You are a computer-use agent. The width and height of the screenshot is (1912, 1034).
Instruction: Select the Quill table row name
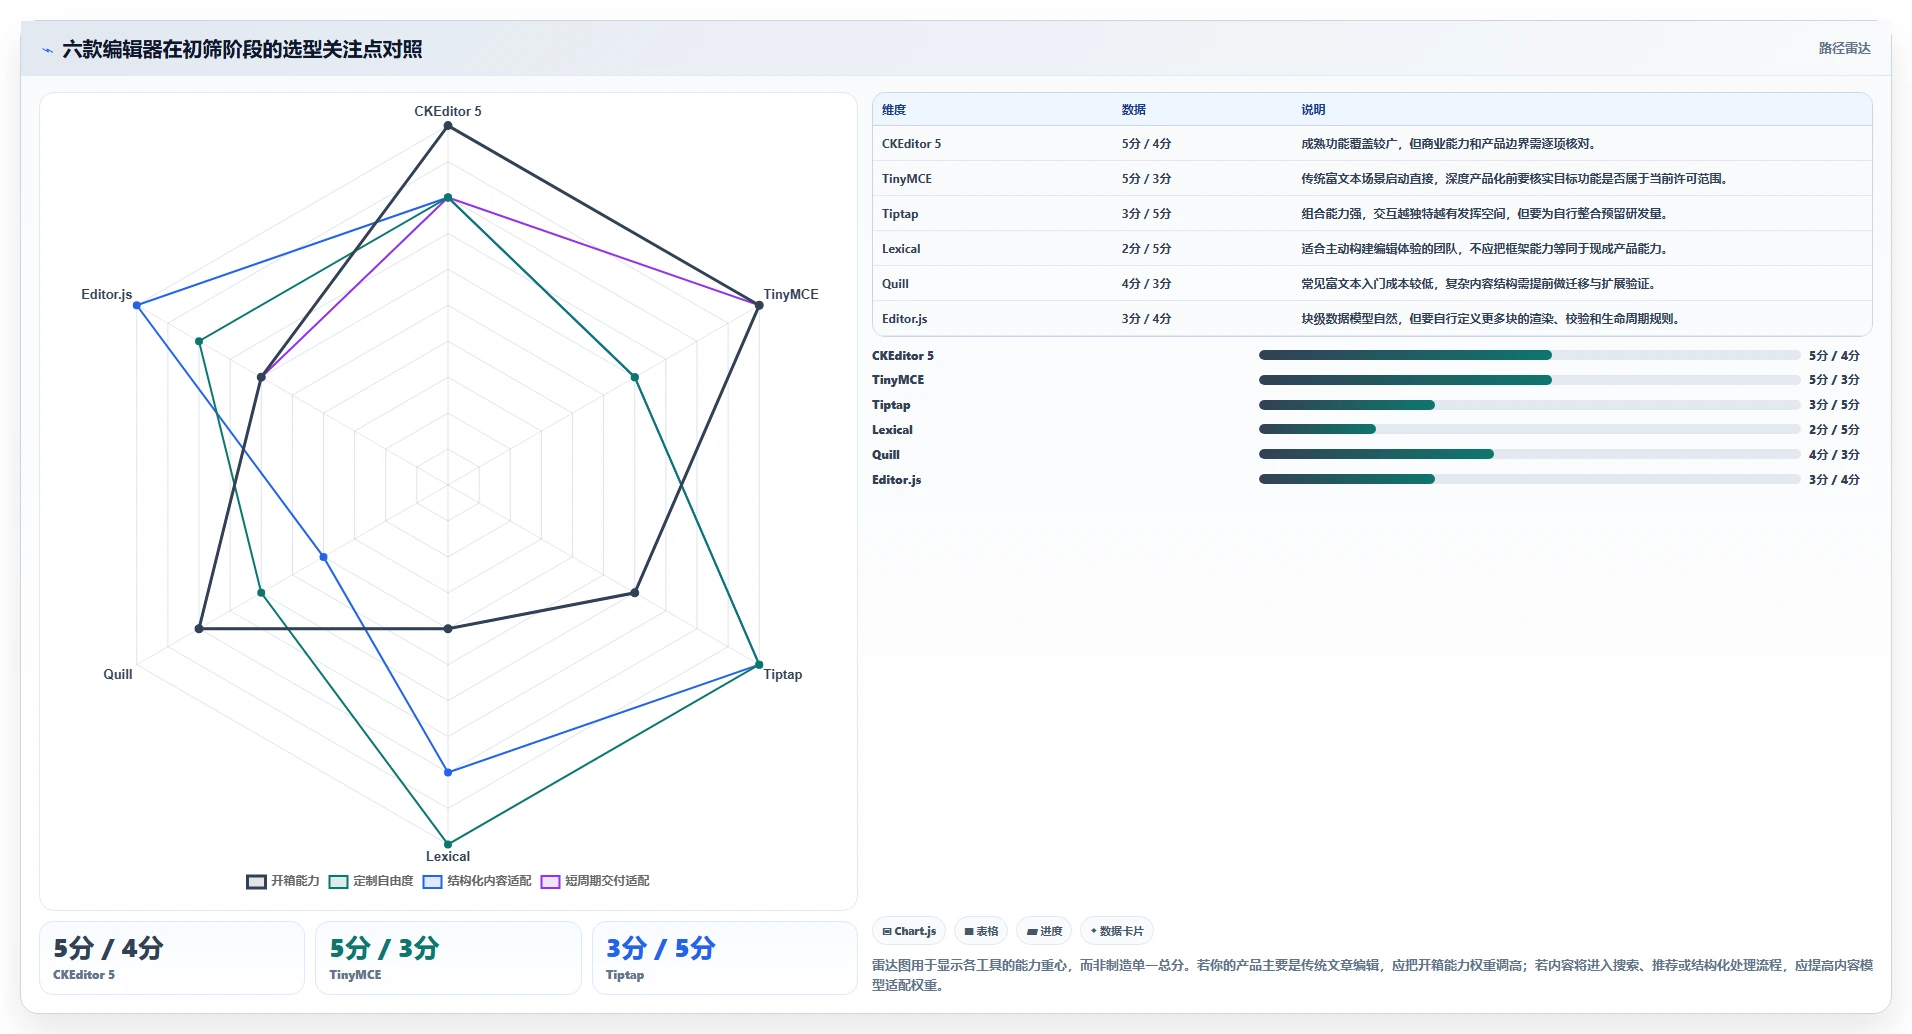895,284
